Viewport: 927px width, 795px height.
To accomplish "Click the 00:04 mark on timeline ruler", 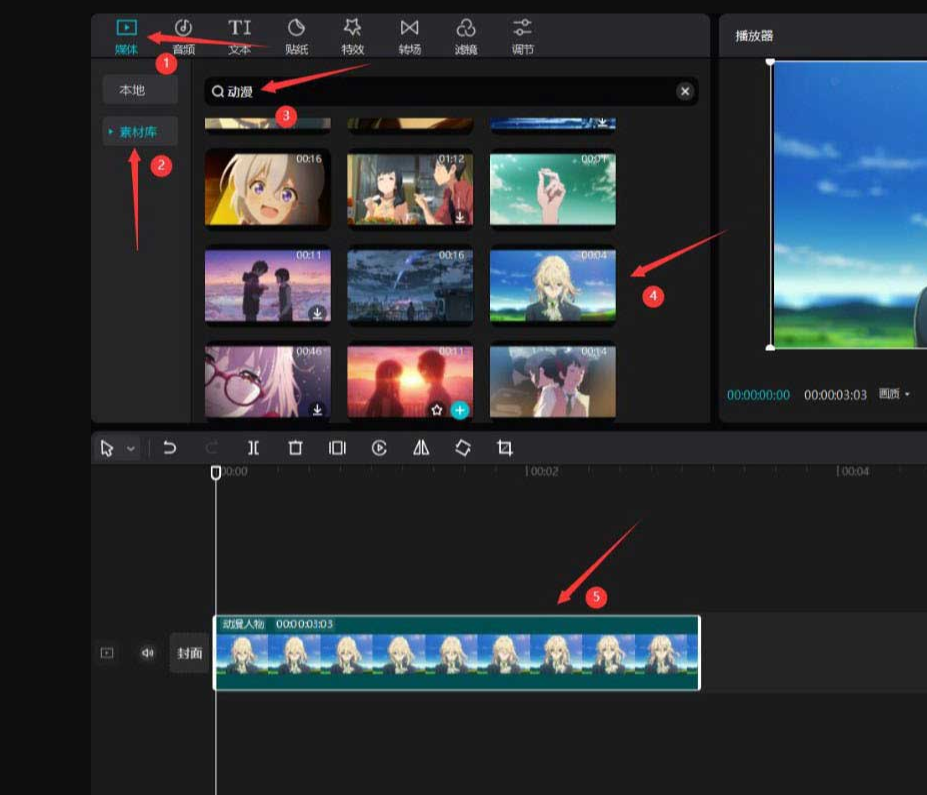I will [854, 471].
